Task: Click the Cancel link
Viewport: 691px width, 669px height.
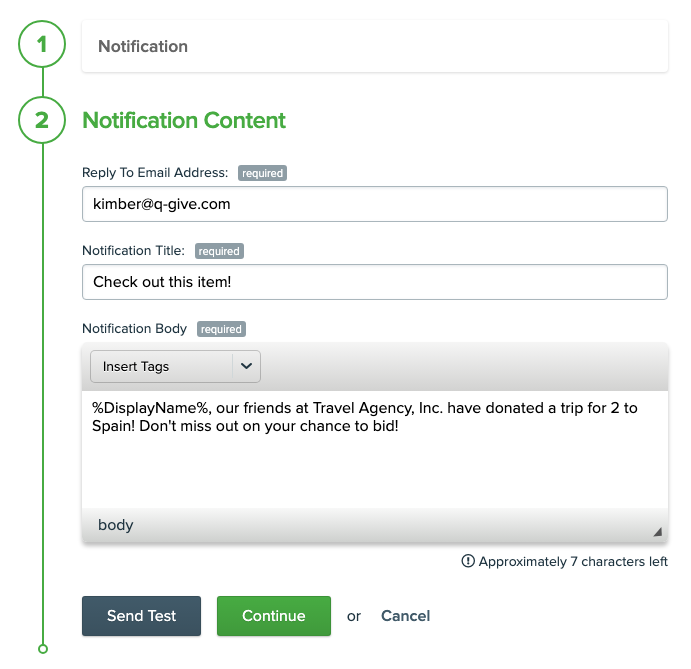Action: click(405, 616)
